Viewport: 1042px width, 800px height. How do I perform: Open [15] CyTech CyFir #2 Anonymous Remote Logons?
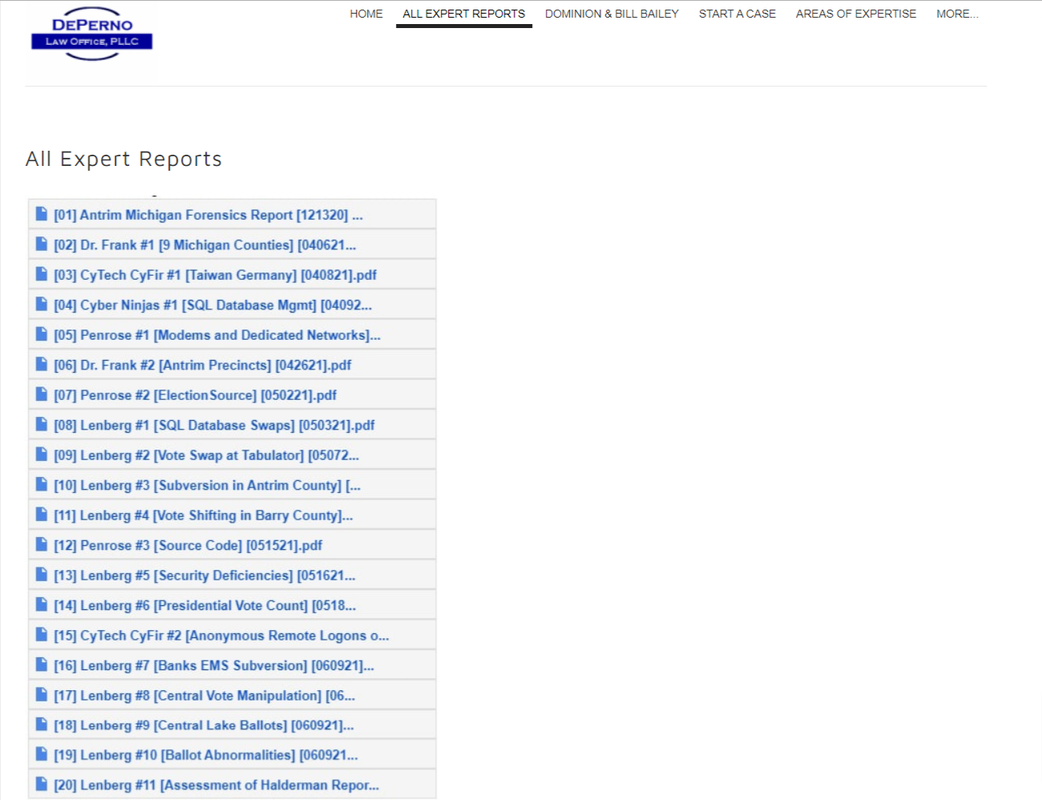point(221,636)
